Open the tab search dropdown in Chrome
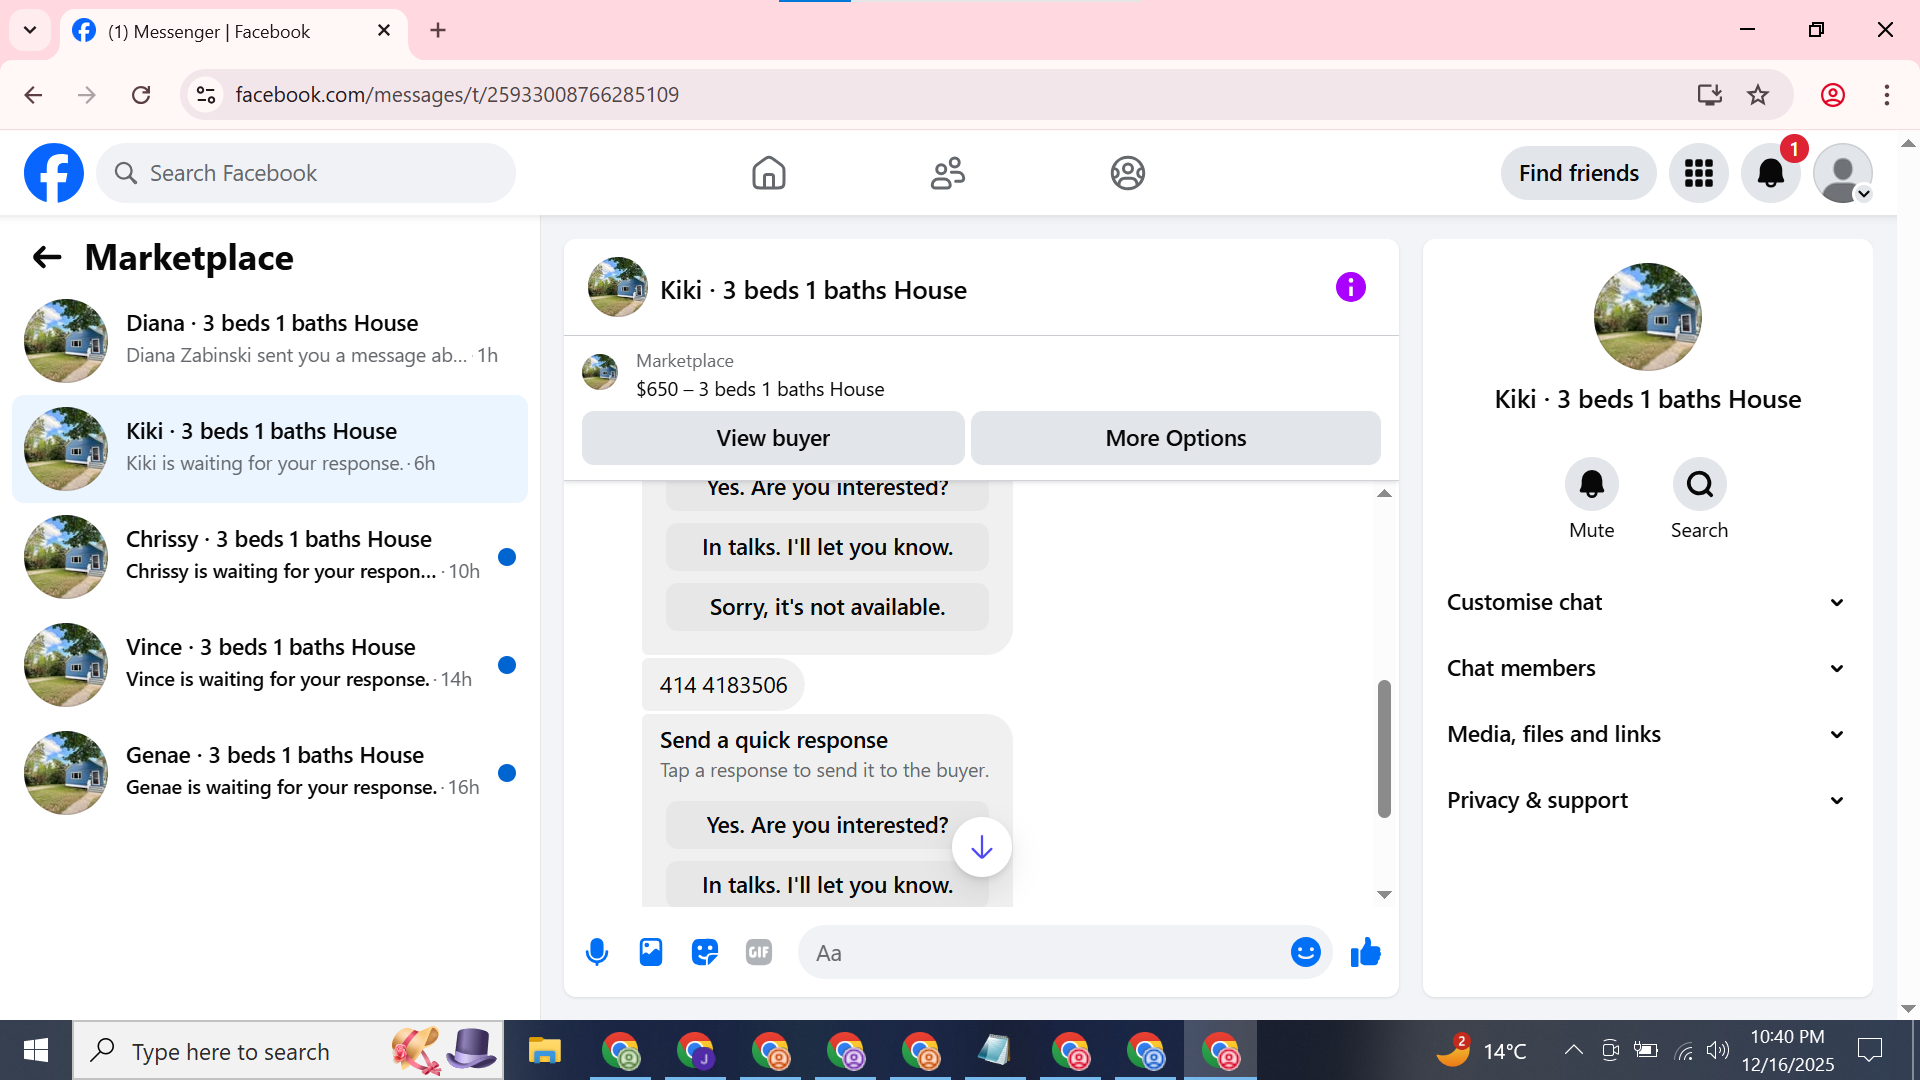Screen dimensions: 1920x1080 tap(30, 30)
